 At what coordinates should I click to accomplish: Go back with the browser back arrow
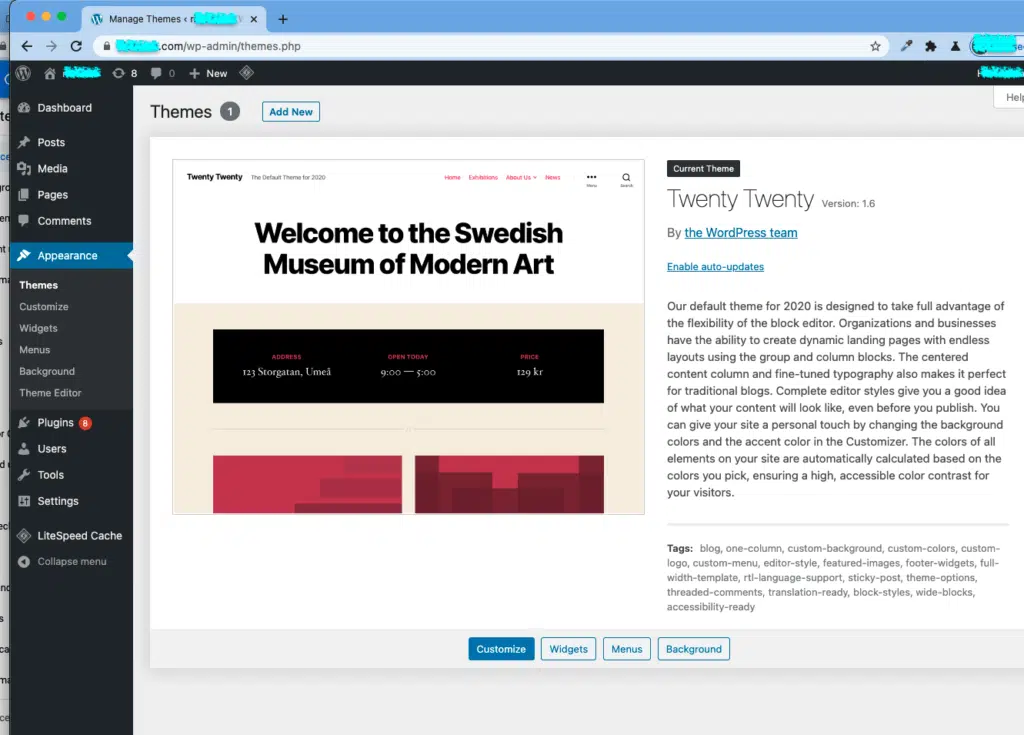[27, 46]
